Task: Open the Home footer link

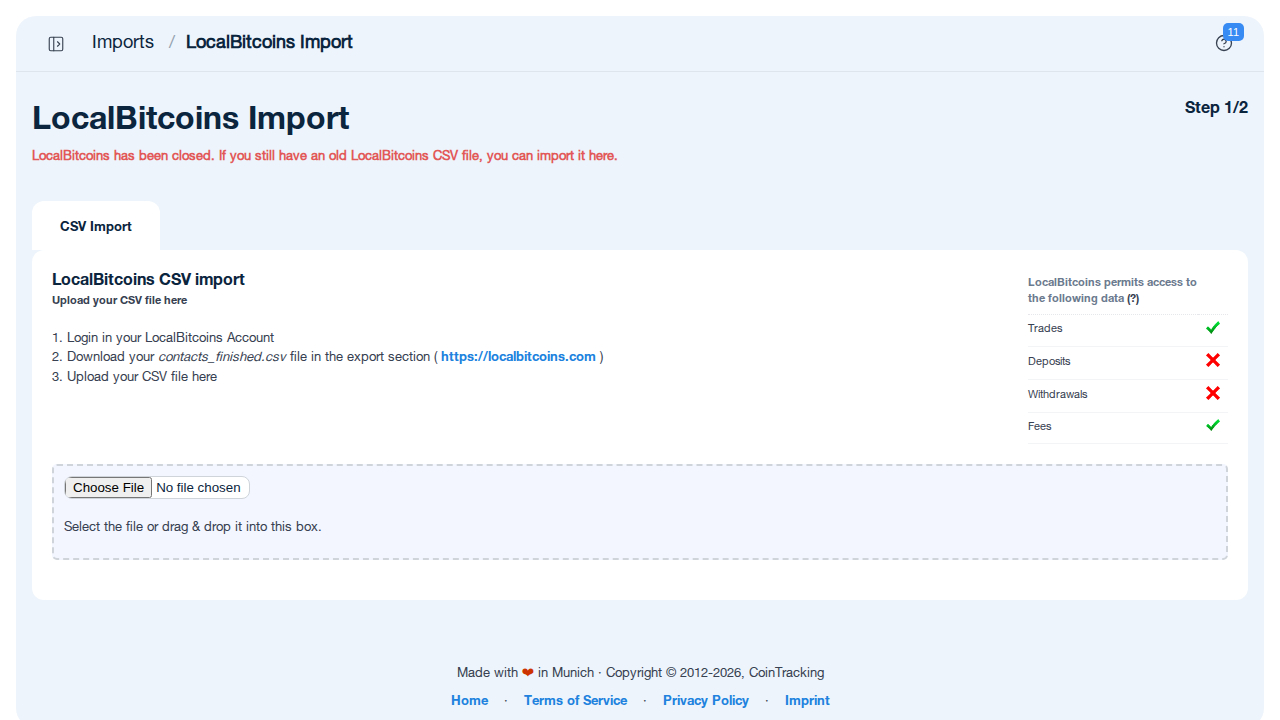Action: coord(470,700)
